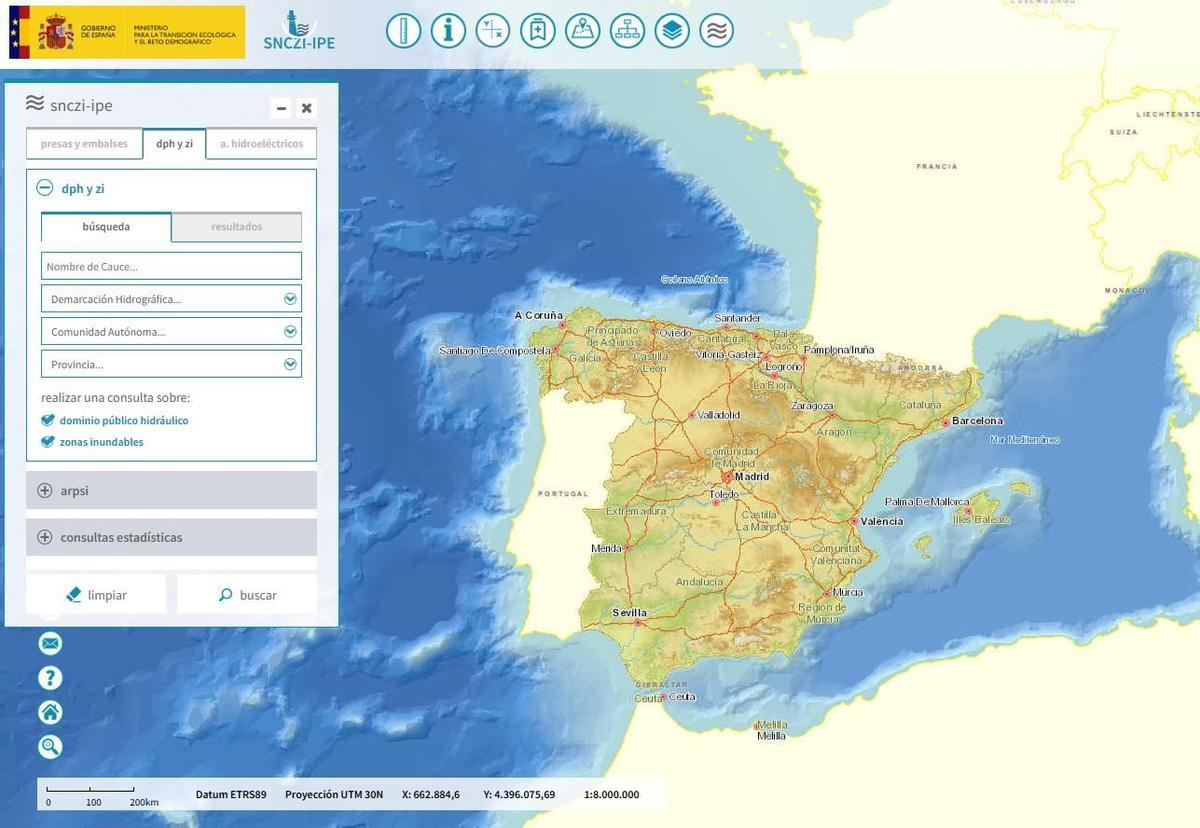Click the Datum ETRS89 label
This screenshot has height=828, width=1200.
click(231, 795)
